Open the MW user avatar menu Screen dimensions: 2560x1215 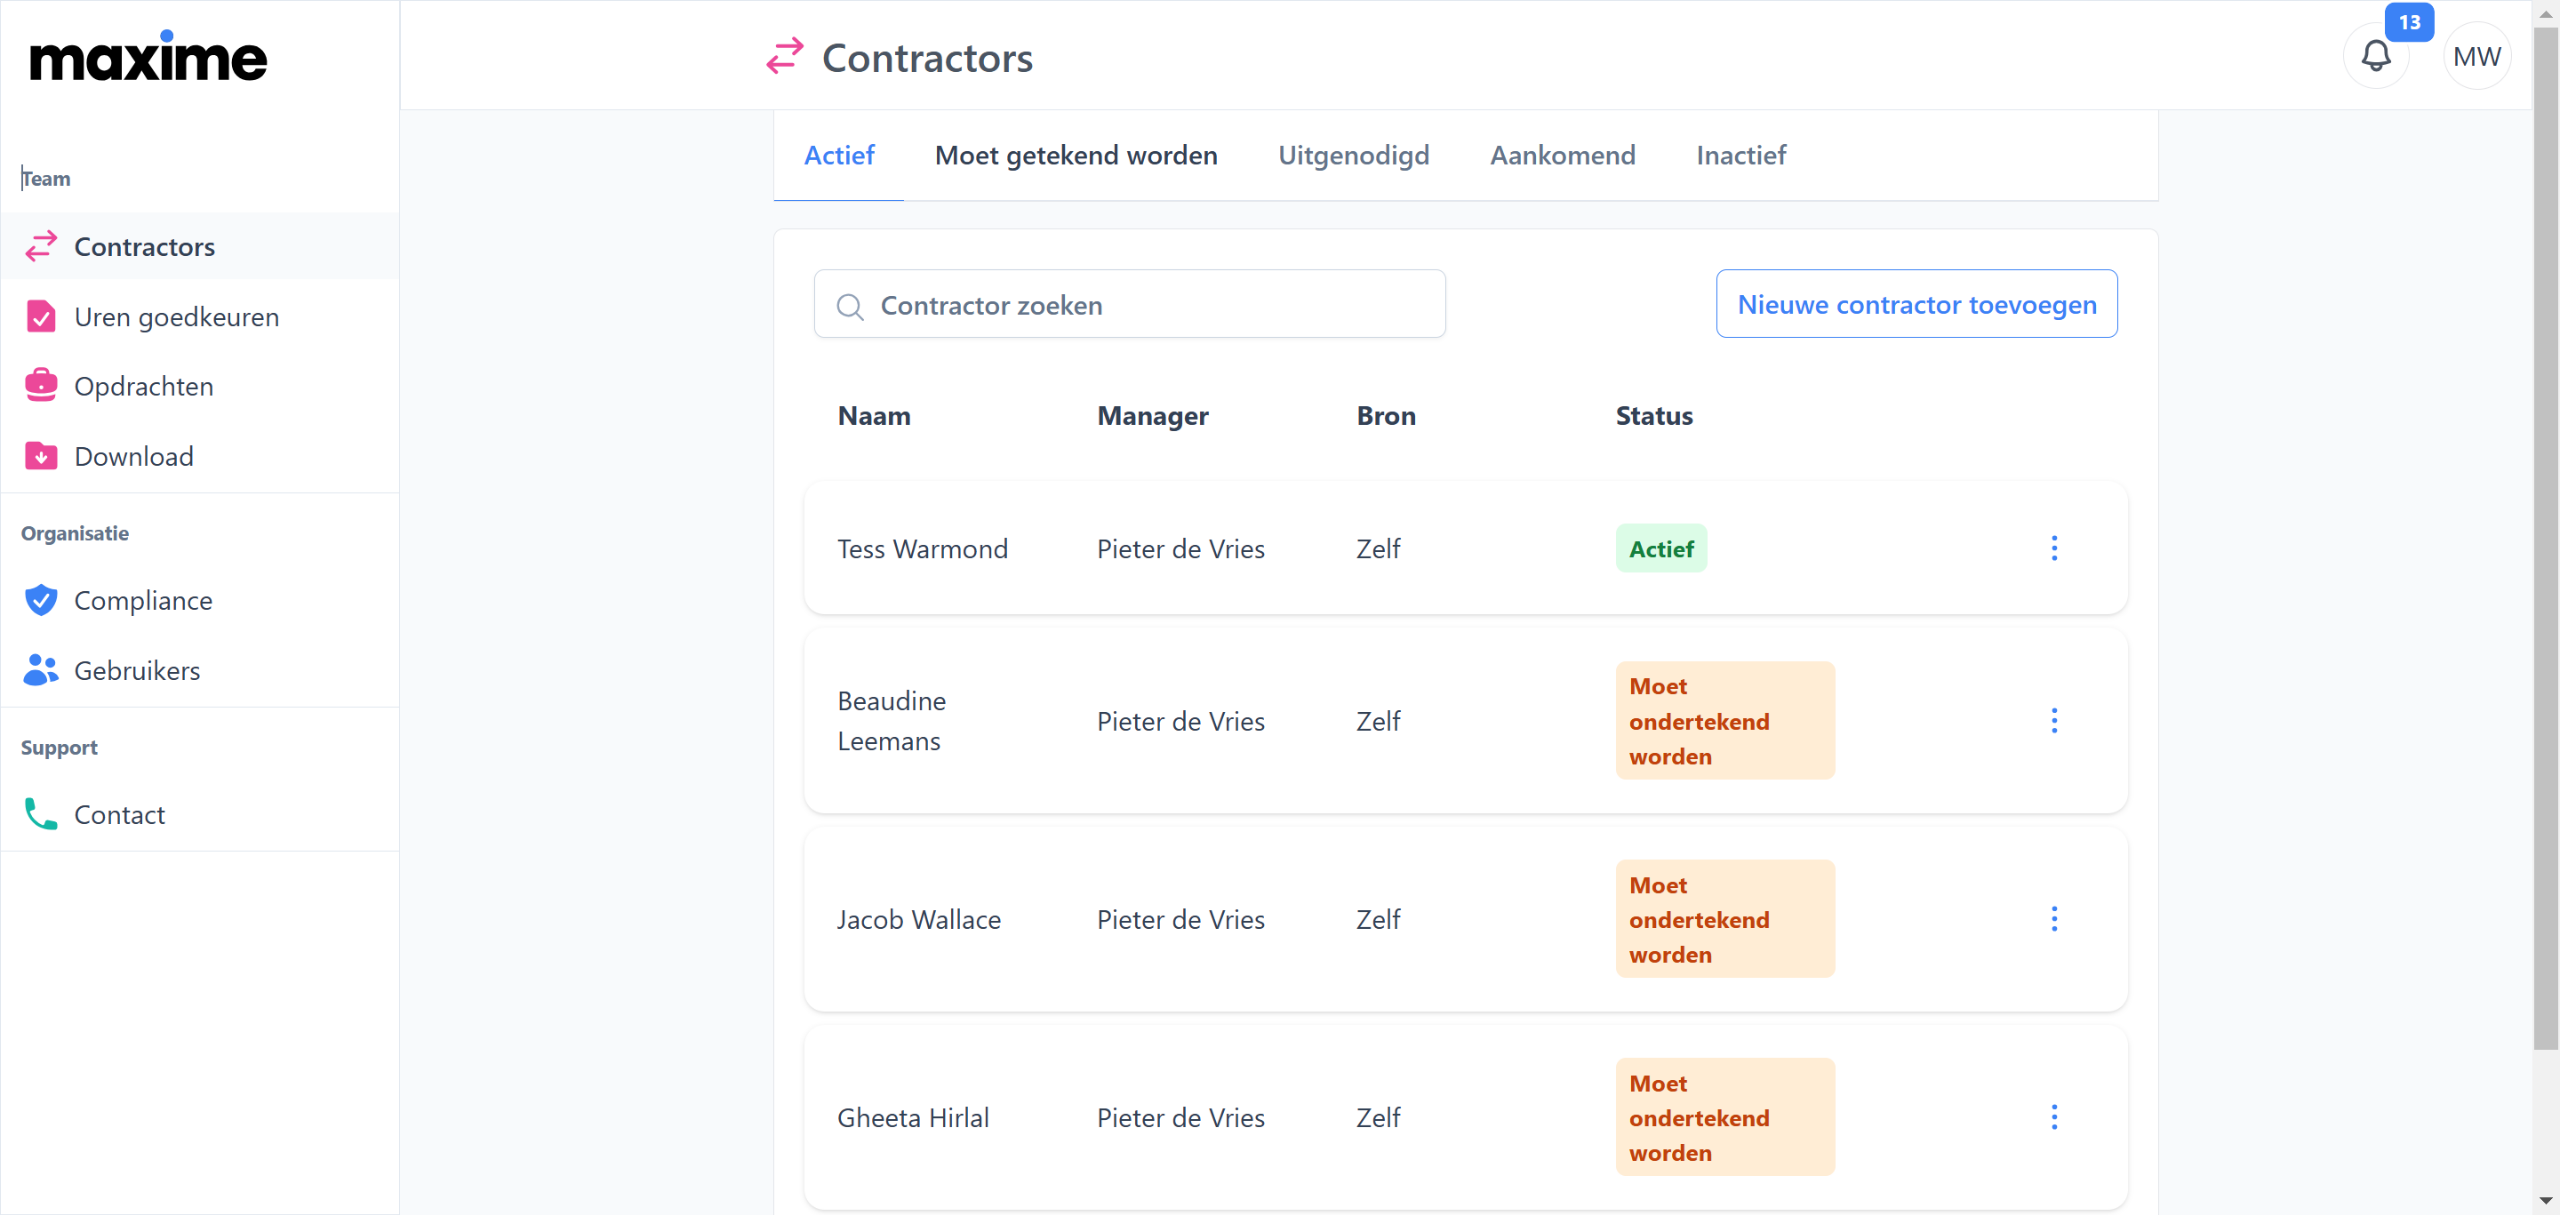(x=2476, y=57)
